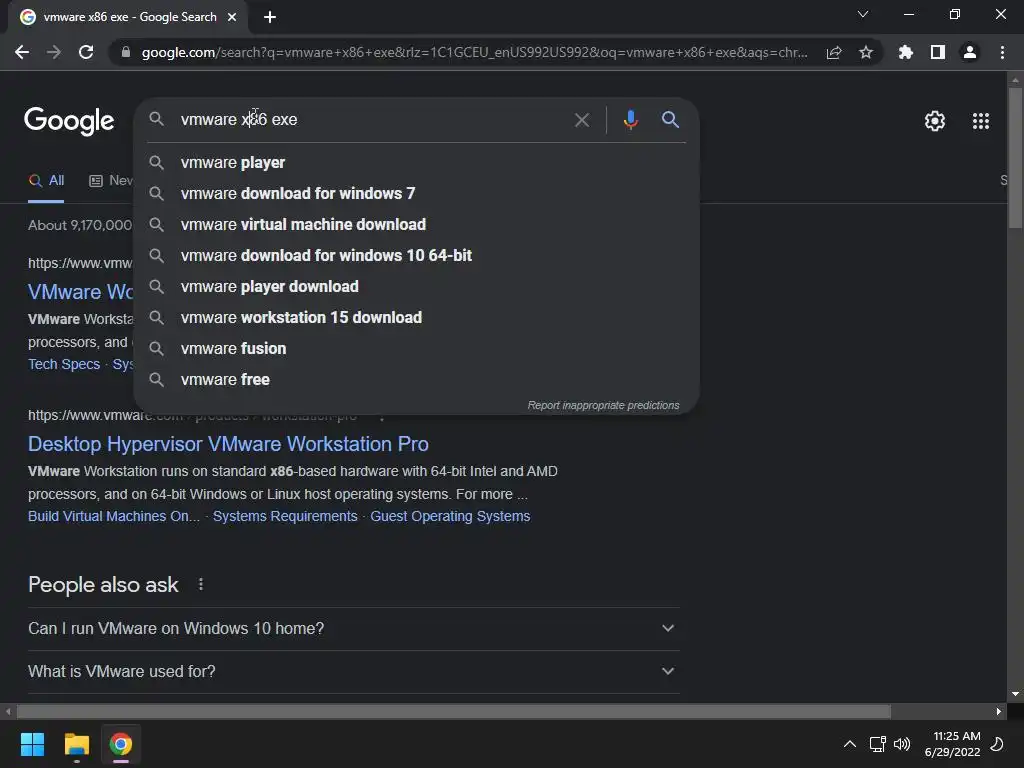
Task: View site information lock icon
Action: (126, 52)
